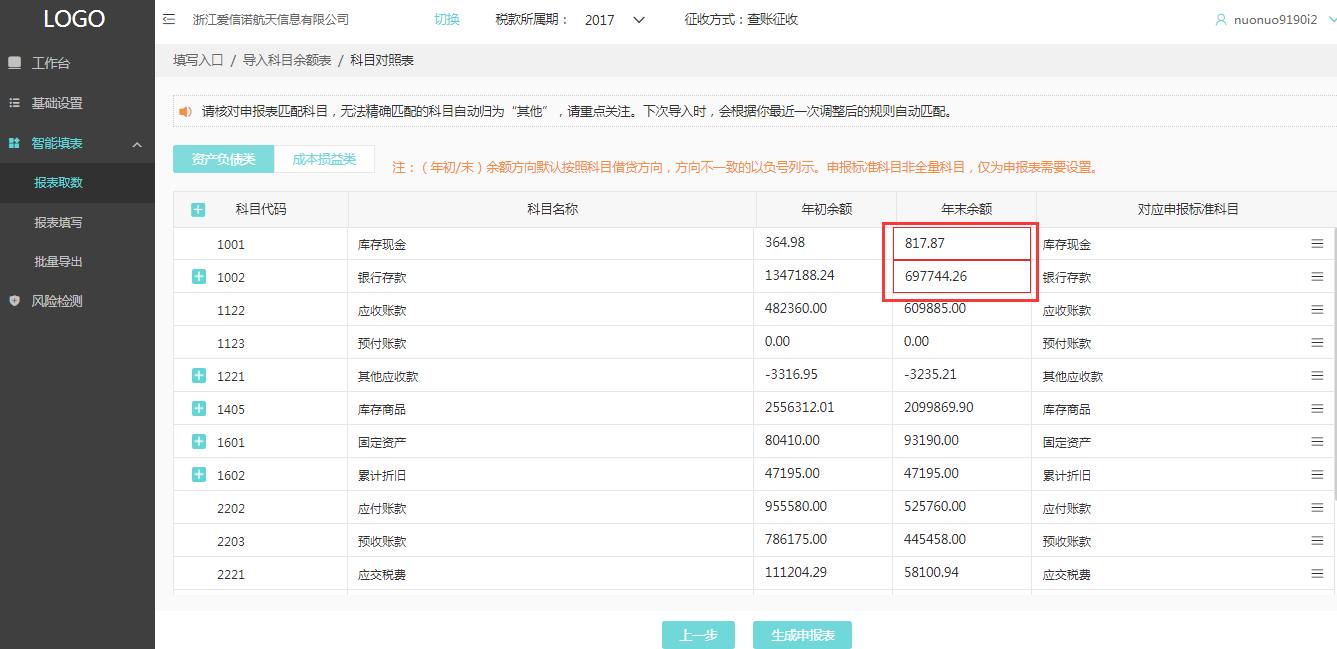Click the 年末余额 value 93190.00

pyautogui.click(x=931, y=440)
